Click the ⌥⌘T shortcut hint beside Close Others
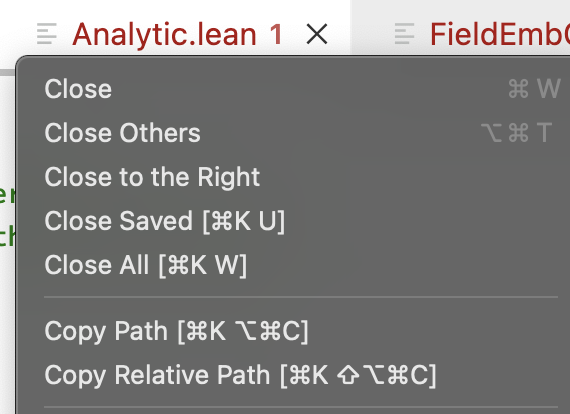570x414 pixels. (517, 133)
